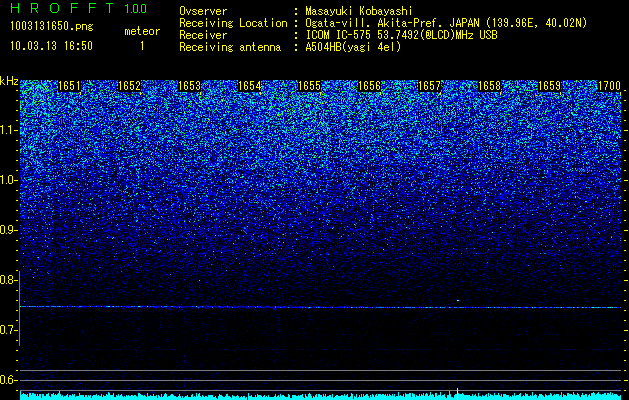Viewport: 629px width, 400px height.
Task: Click the 1651 time label
Action: pyautogui.click(x=69, y=86)
